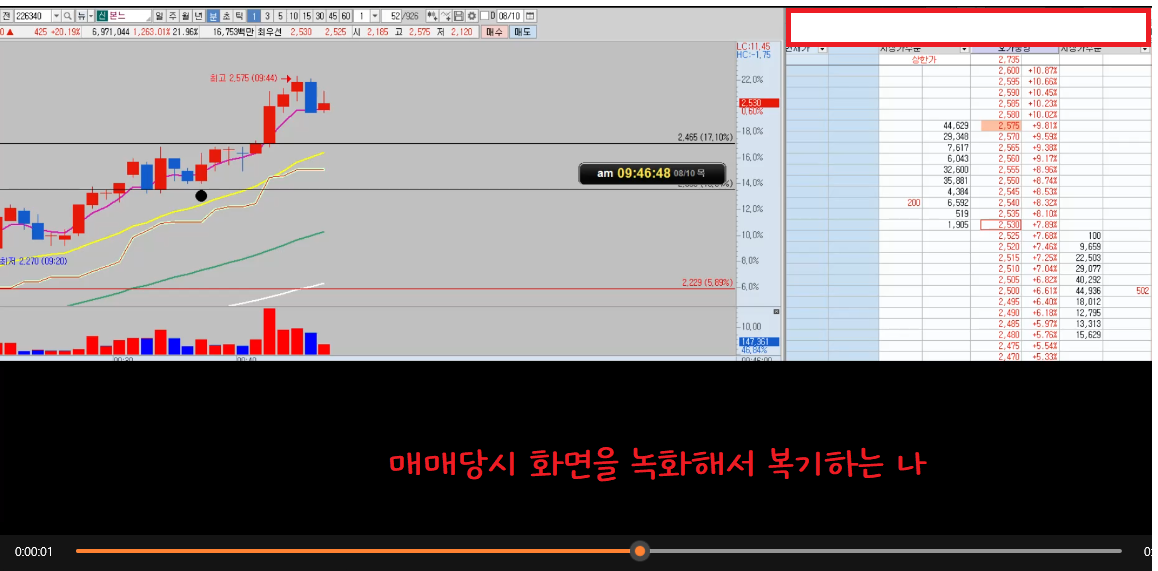Expand the middle order book header dropdown
Viewport: 1158px width, 571px height.
point(964,49)
